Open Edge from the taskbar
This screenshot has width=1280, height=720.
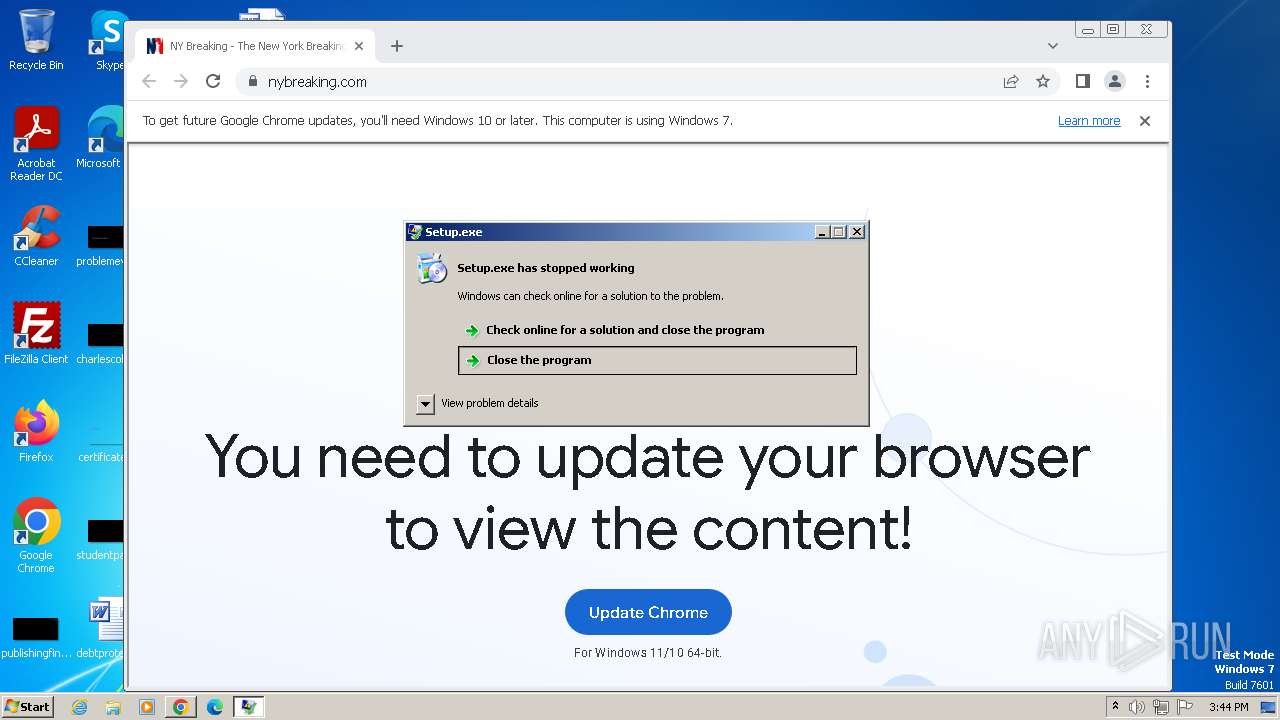pyautogui.click(x=214, y=707)
